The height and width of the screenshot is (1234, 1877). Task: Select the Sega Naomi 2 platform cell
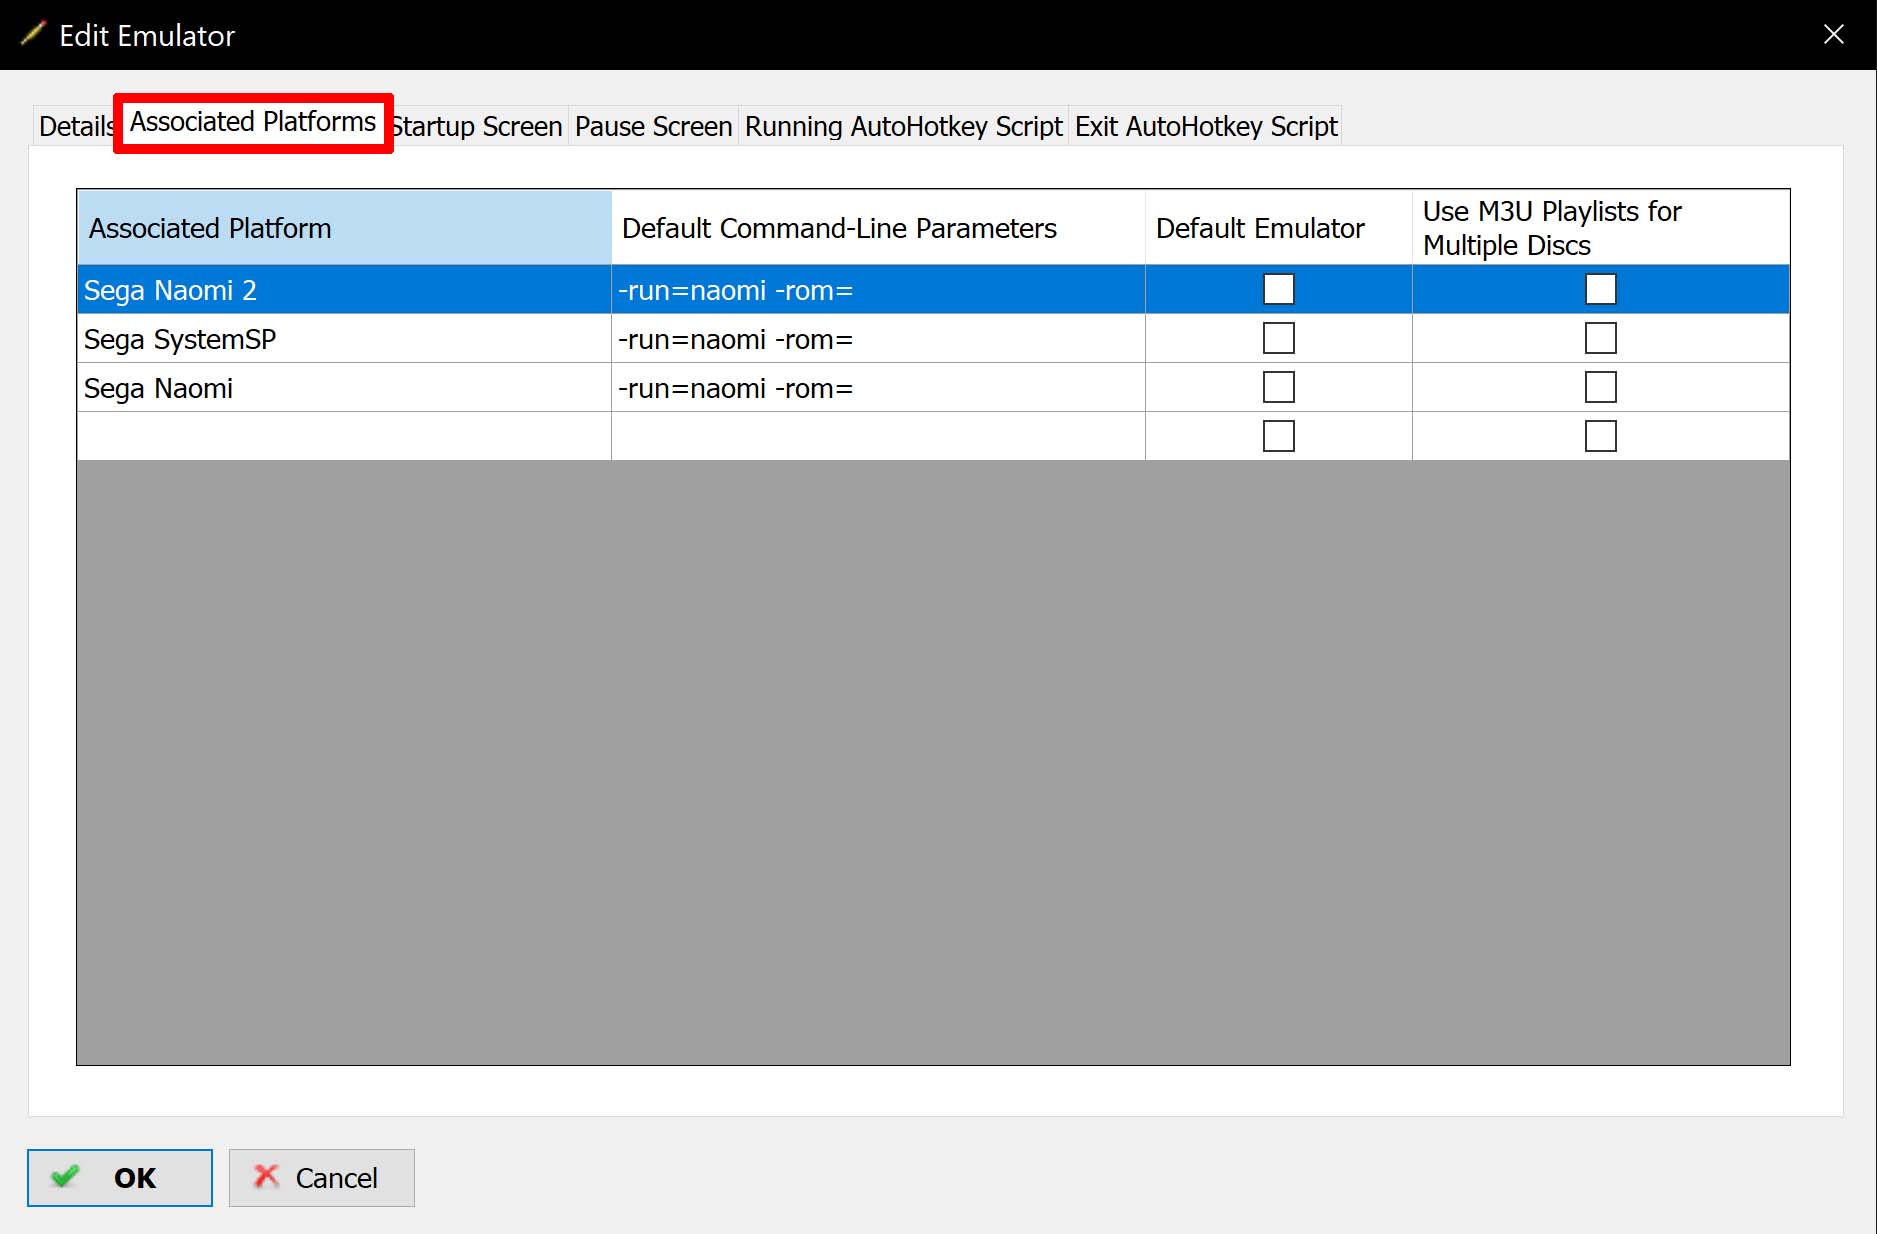[x=344, y=290]
